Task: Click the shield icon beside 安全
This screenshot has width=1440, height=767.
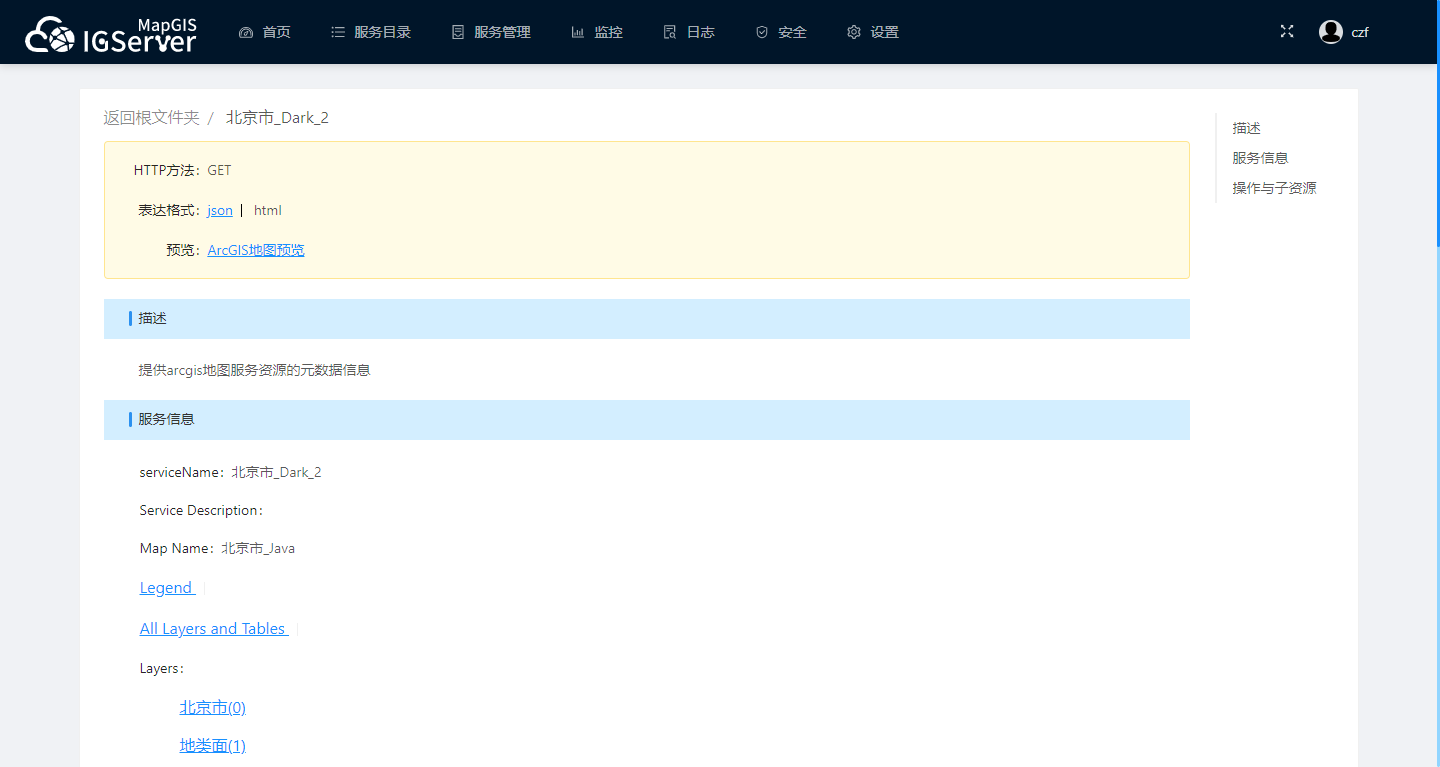Action: (762, 32)
